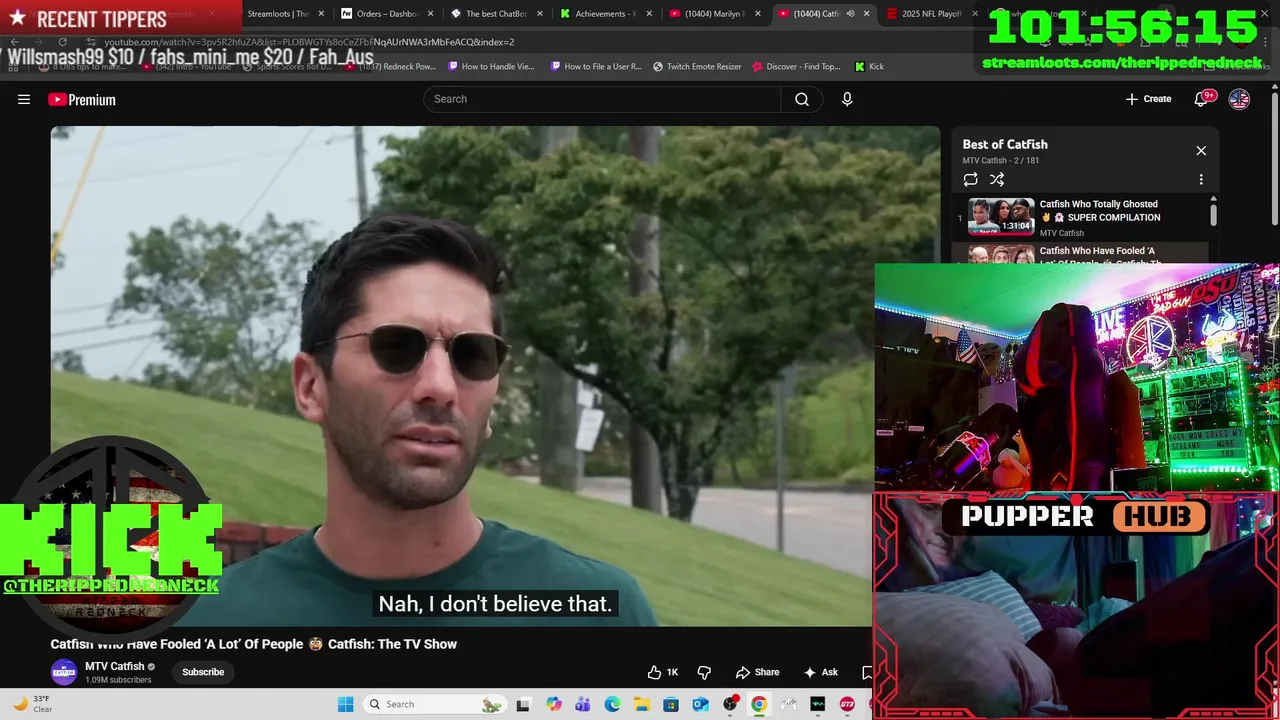1280x720 pixels.
Task: Close the Best of Catfish playlist panel
Action: coord(1201,151)
